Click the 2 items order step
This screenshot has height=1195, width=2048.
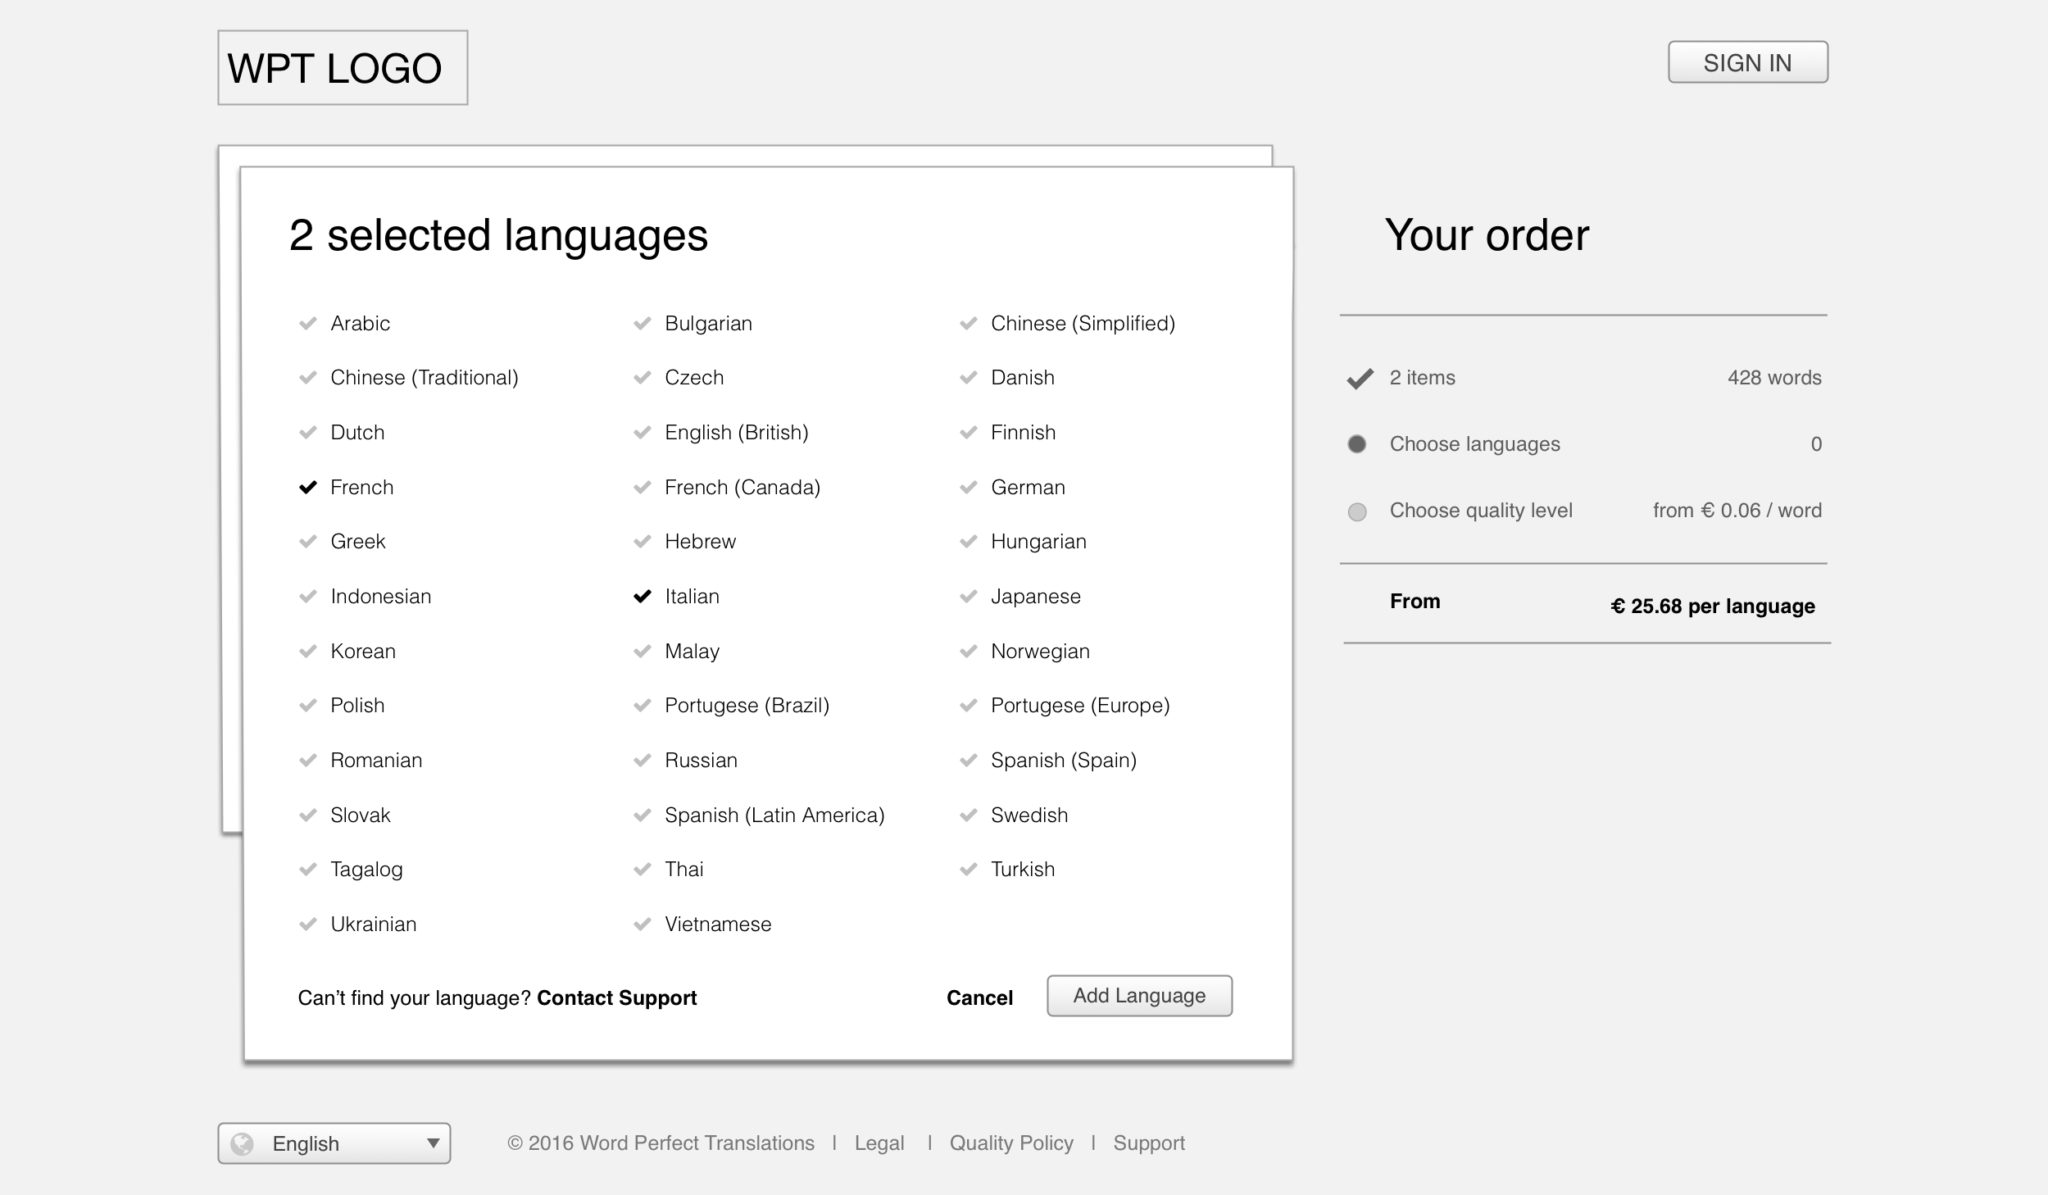click(1584, 378)
